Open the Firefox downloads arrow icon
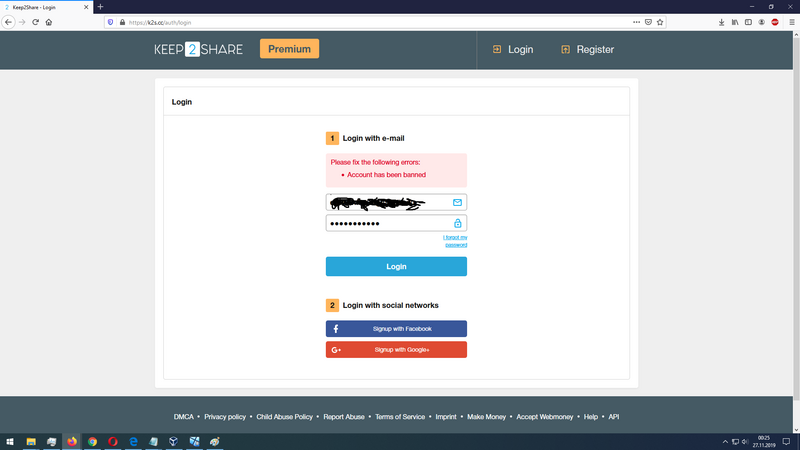 point(722,21)
